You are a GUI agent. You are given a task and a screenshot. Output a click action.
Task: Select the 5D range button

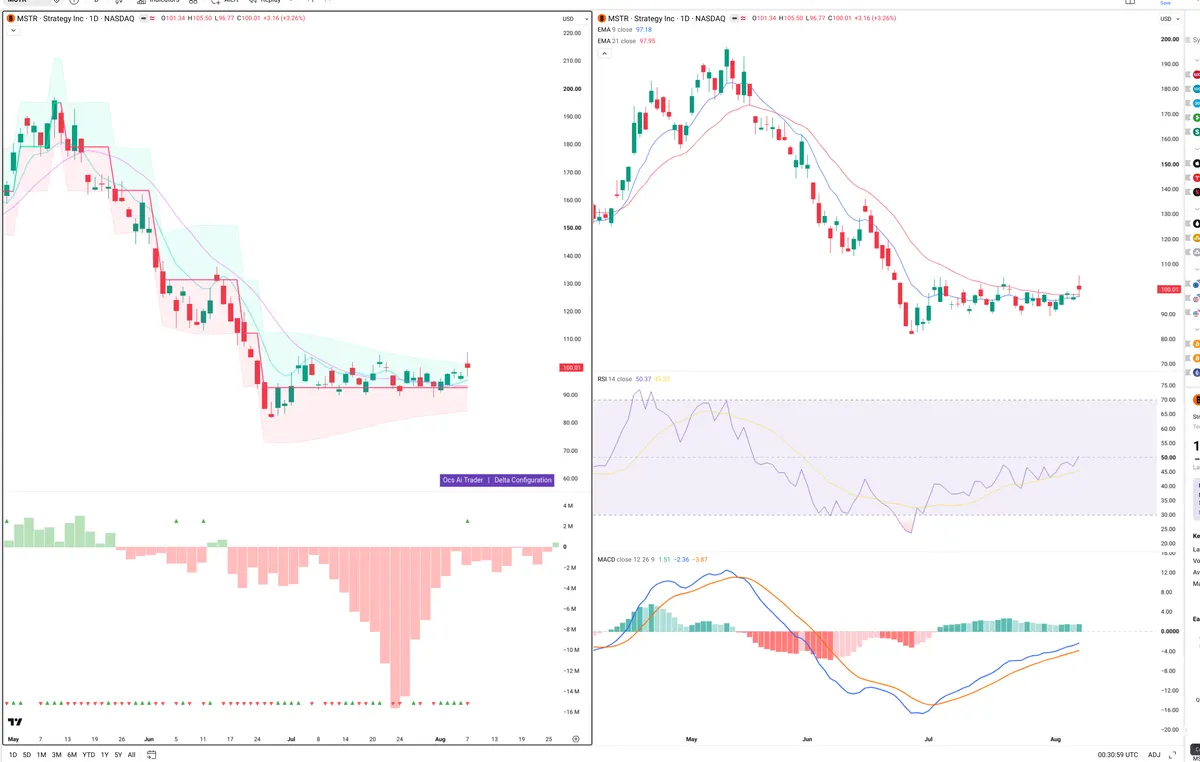click(27, 754)
